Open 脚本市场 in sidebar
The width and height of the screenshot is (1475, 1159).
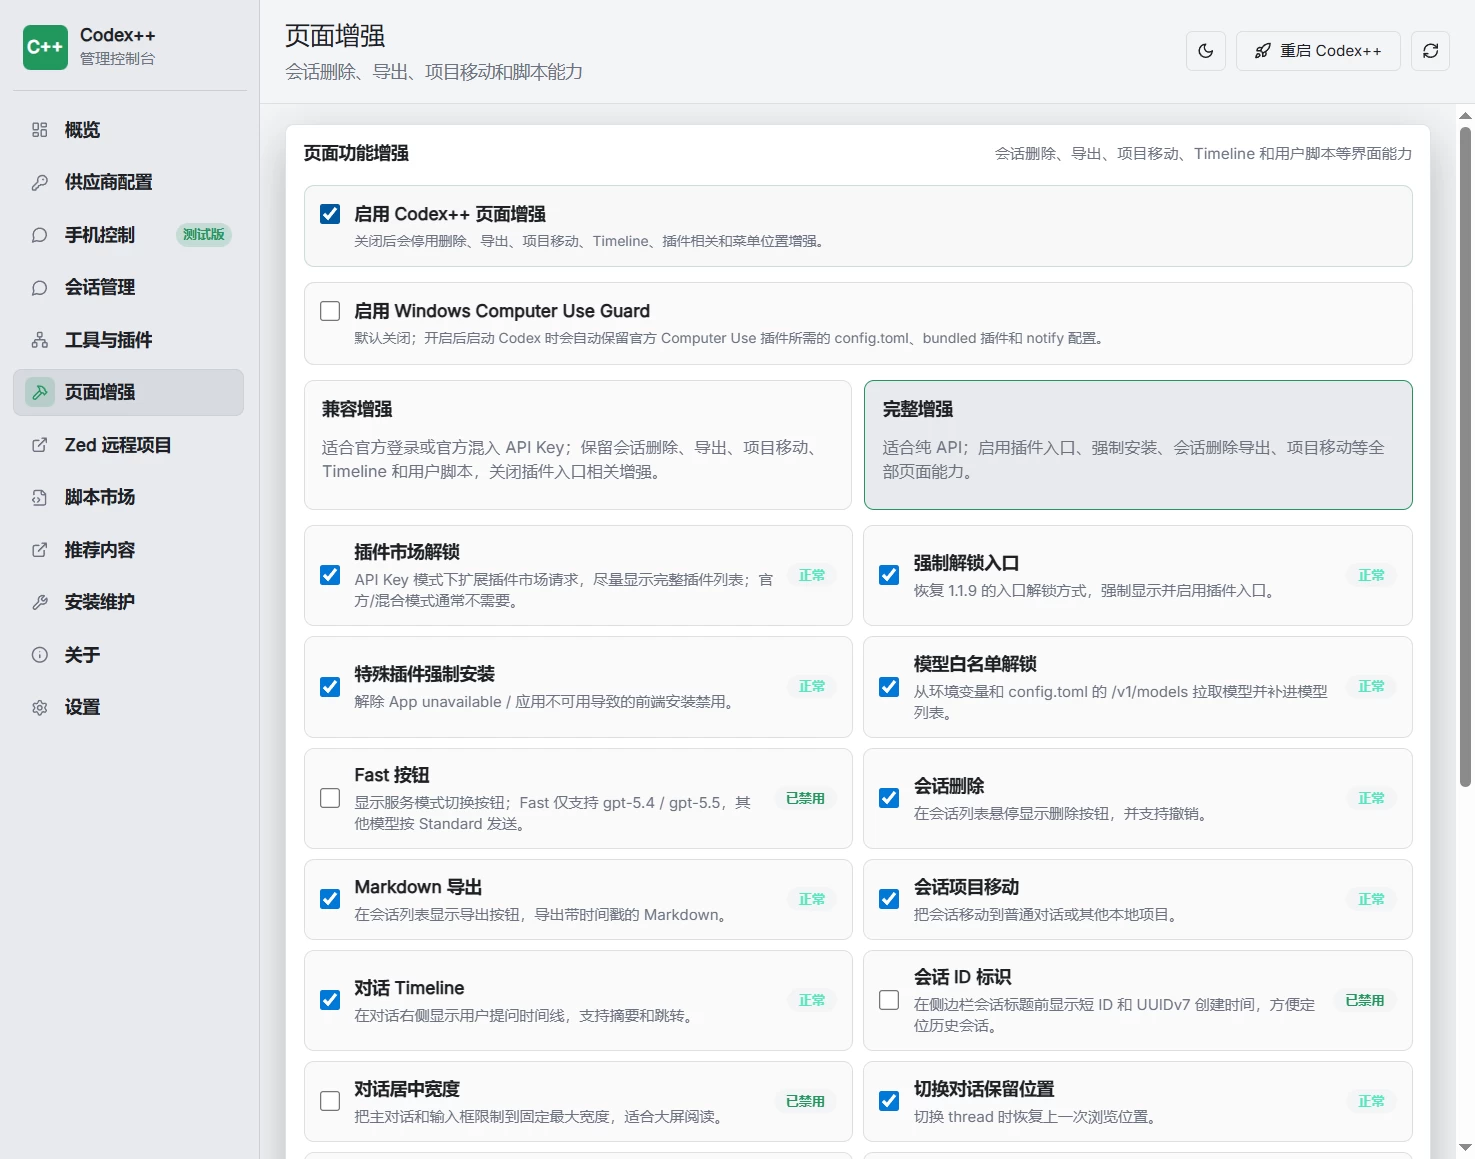(x=129, y=497)
